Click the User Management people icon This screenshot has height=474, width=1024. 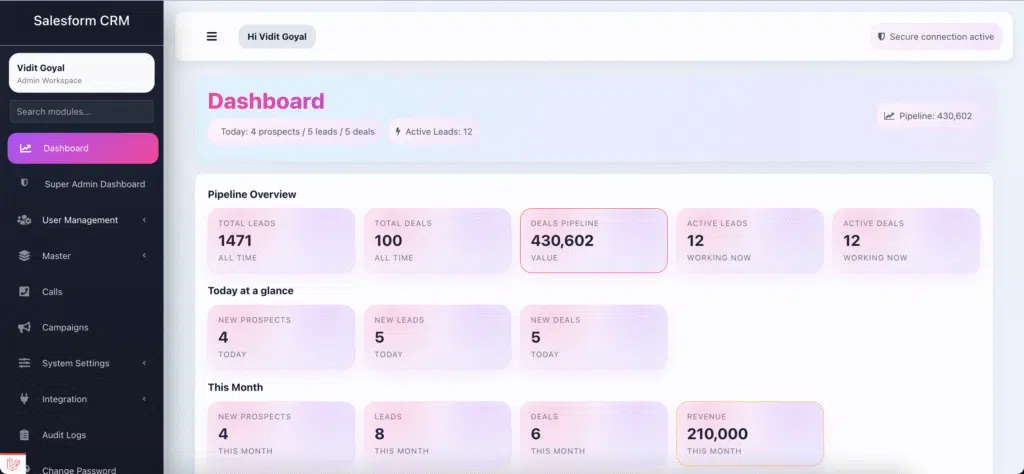tap(25, 220)
